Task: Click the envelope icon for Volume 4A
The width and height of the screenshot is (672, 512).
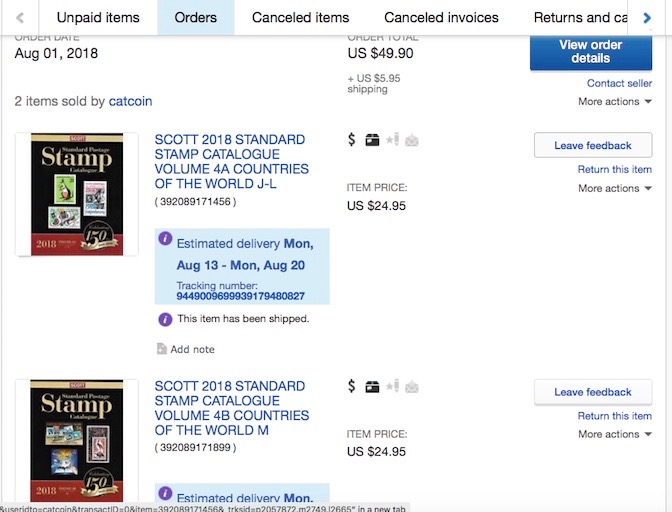Action: tap(412, 140)
